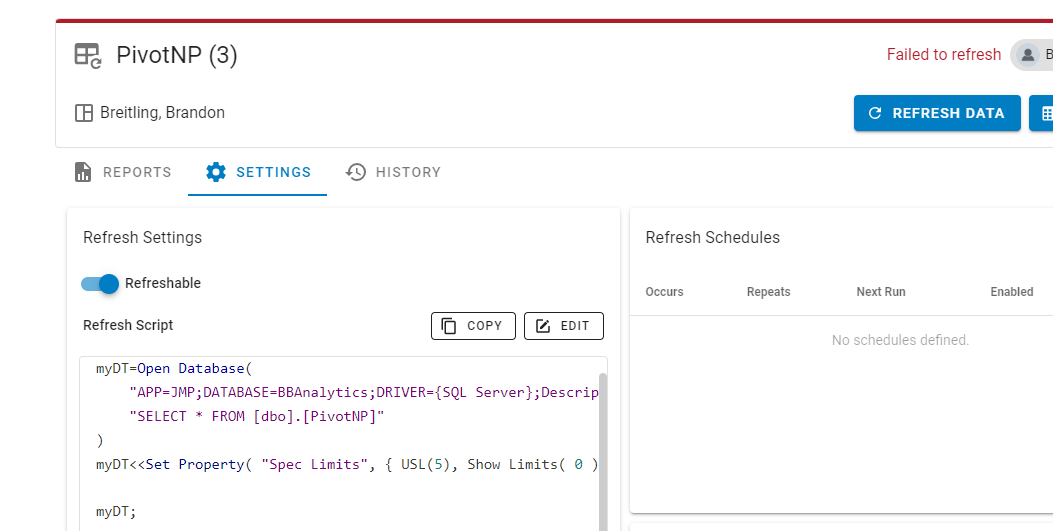Click the Enabled column header

[x=1011, y=292]
